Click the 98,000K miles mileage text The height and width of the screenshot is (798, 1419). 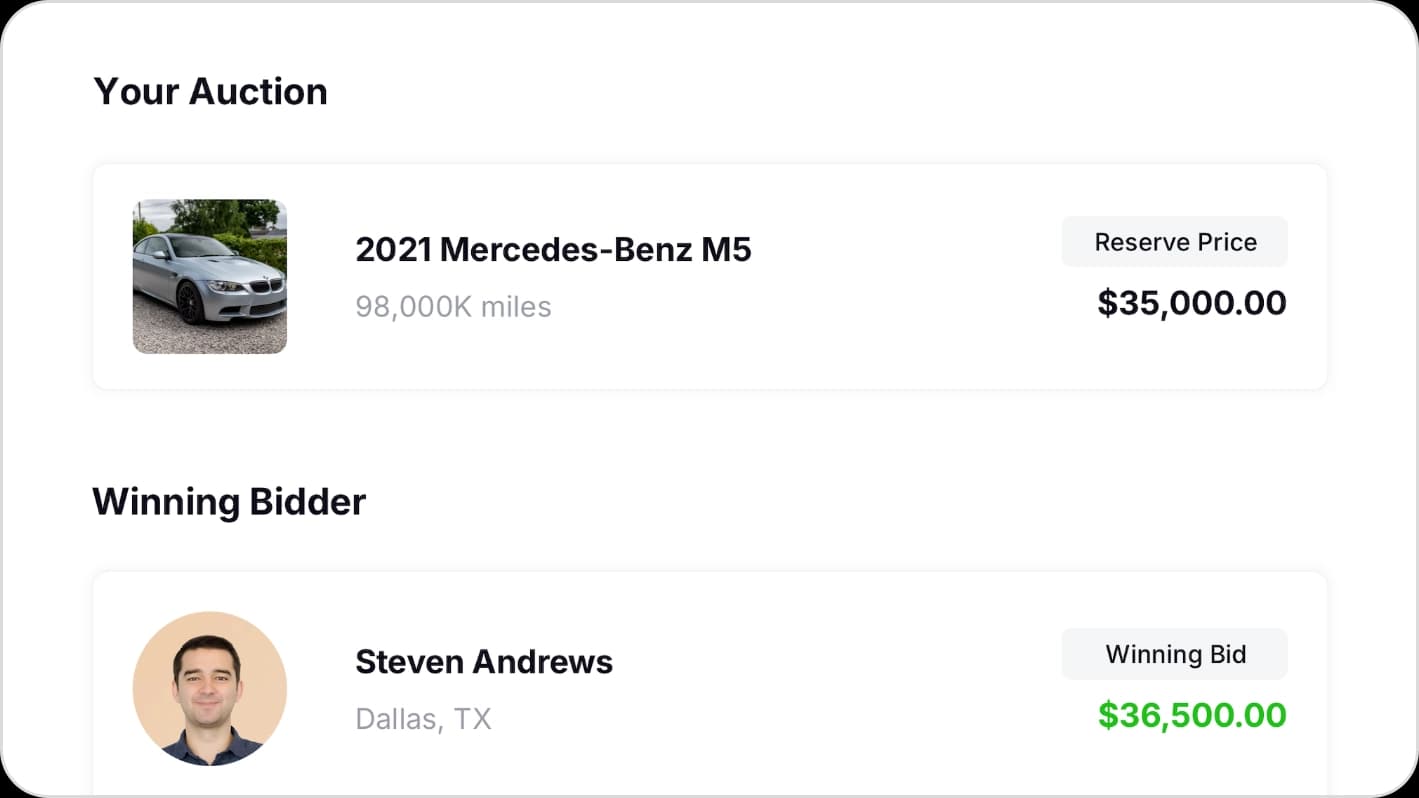(x=453, y=306)
